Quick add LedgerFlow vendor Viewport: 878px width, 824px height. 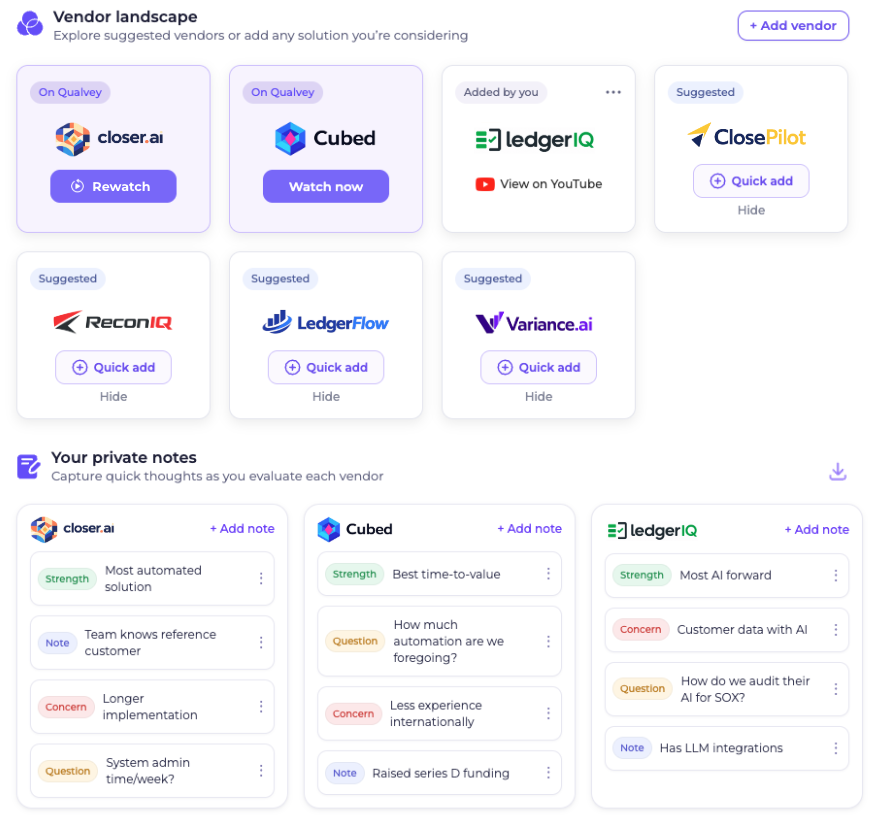(325, 367)
